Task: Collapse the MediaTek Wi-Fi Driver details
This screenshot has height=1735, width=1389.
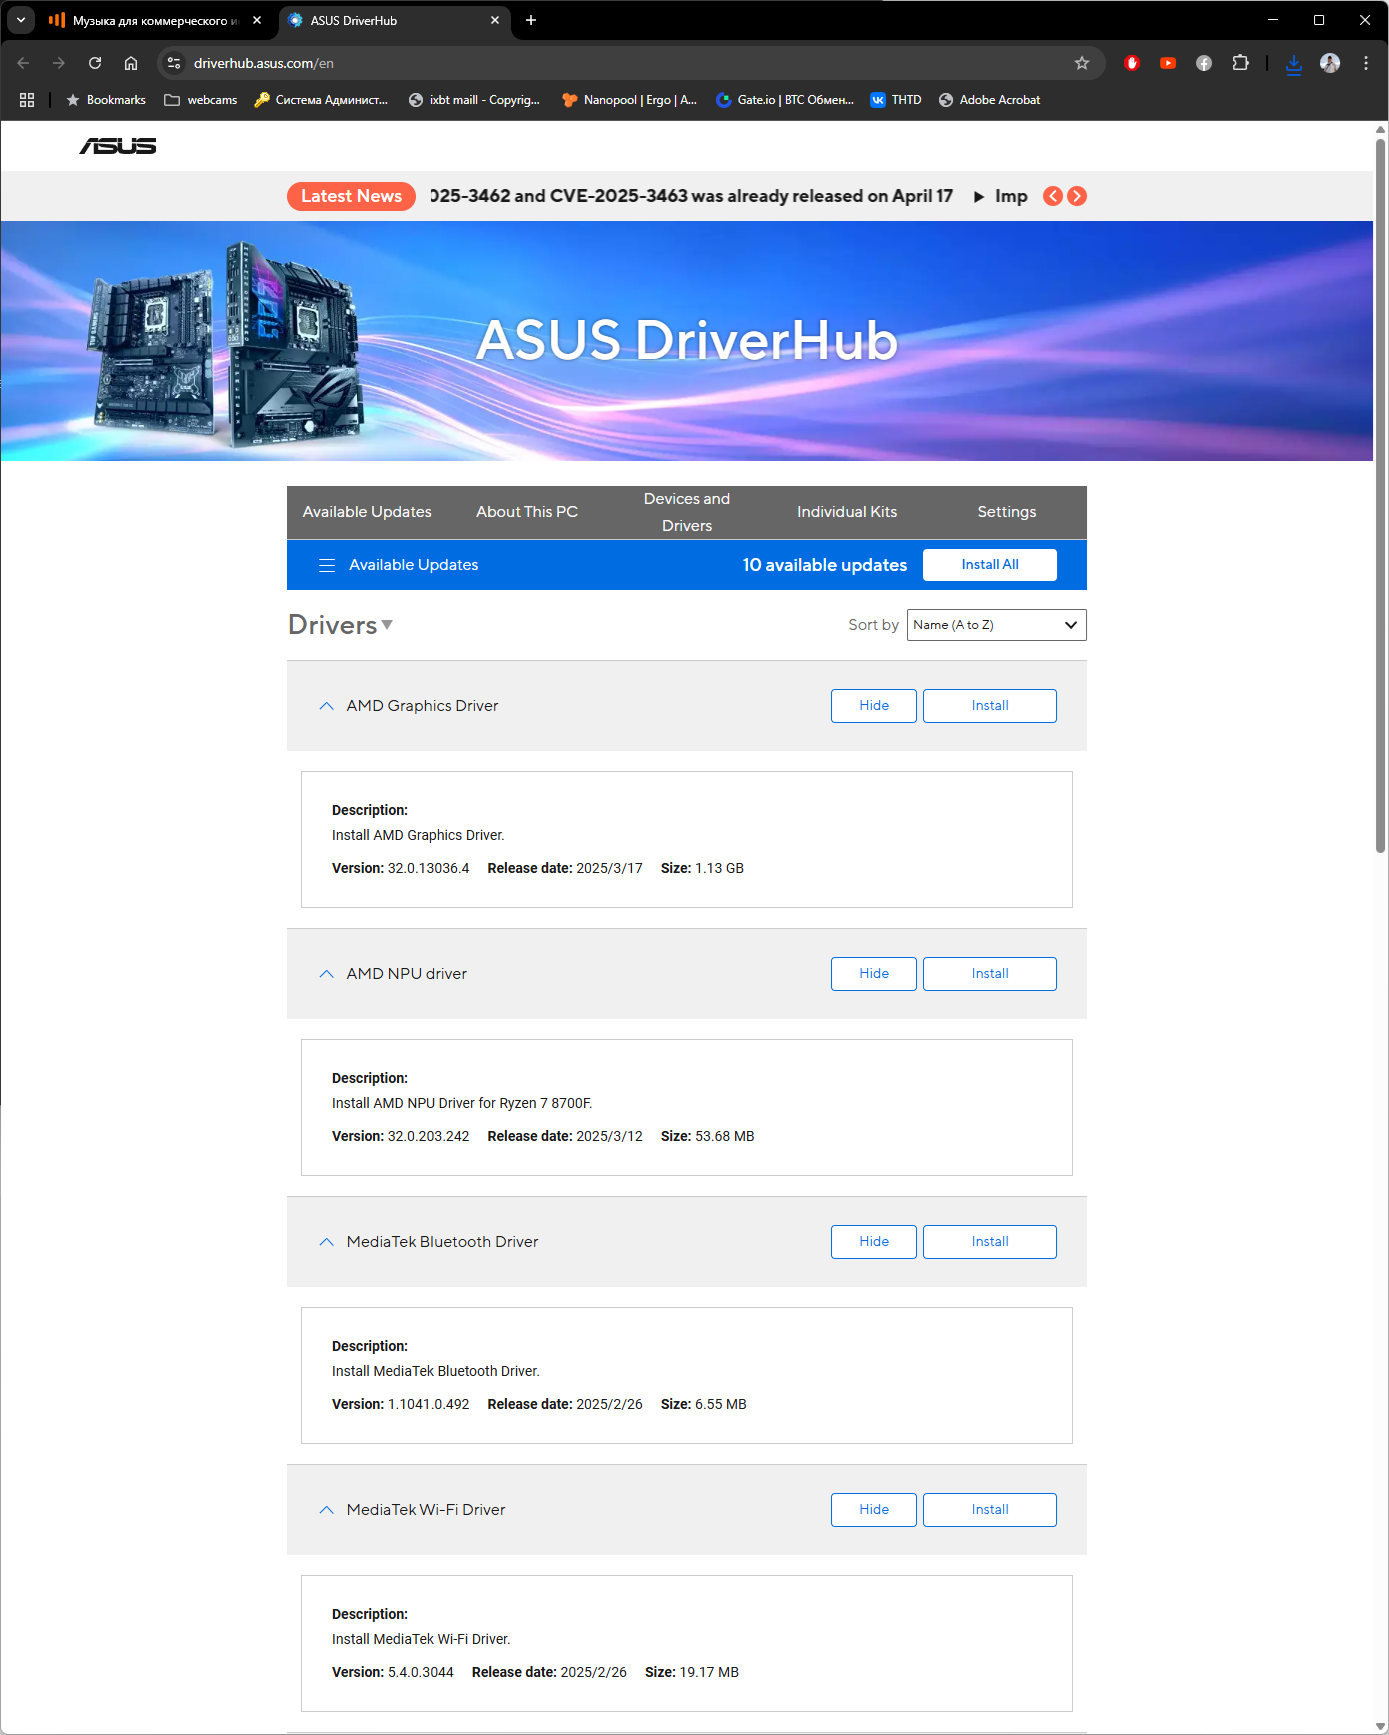Action: pos(326,1510)
